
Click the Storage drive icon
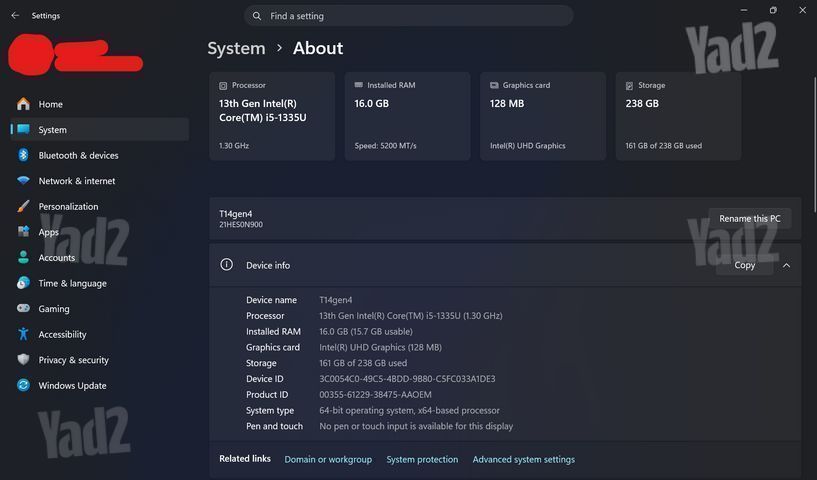pos(629,85)
